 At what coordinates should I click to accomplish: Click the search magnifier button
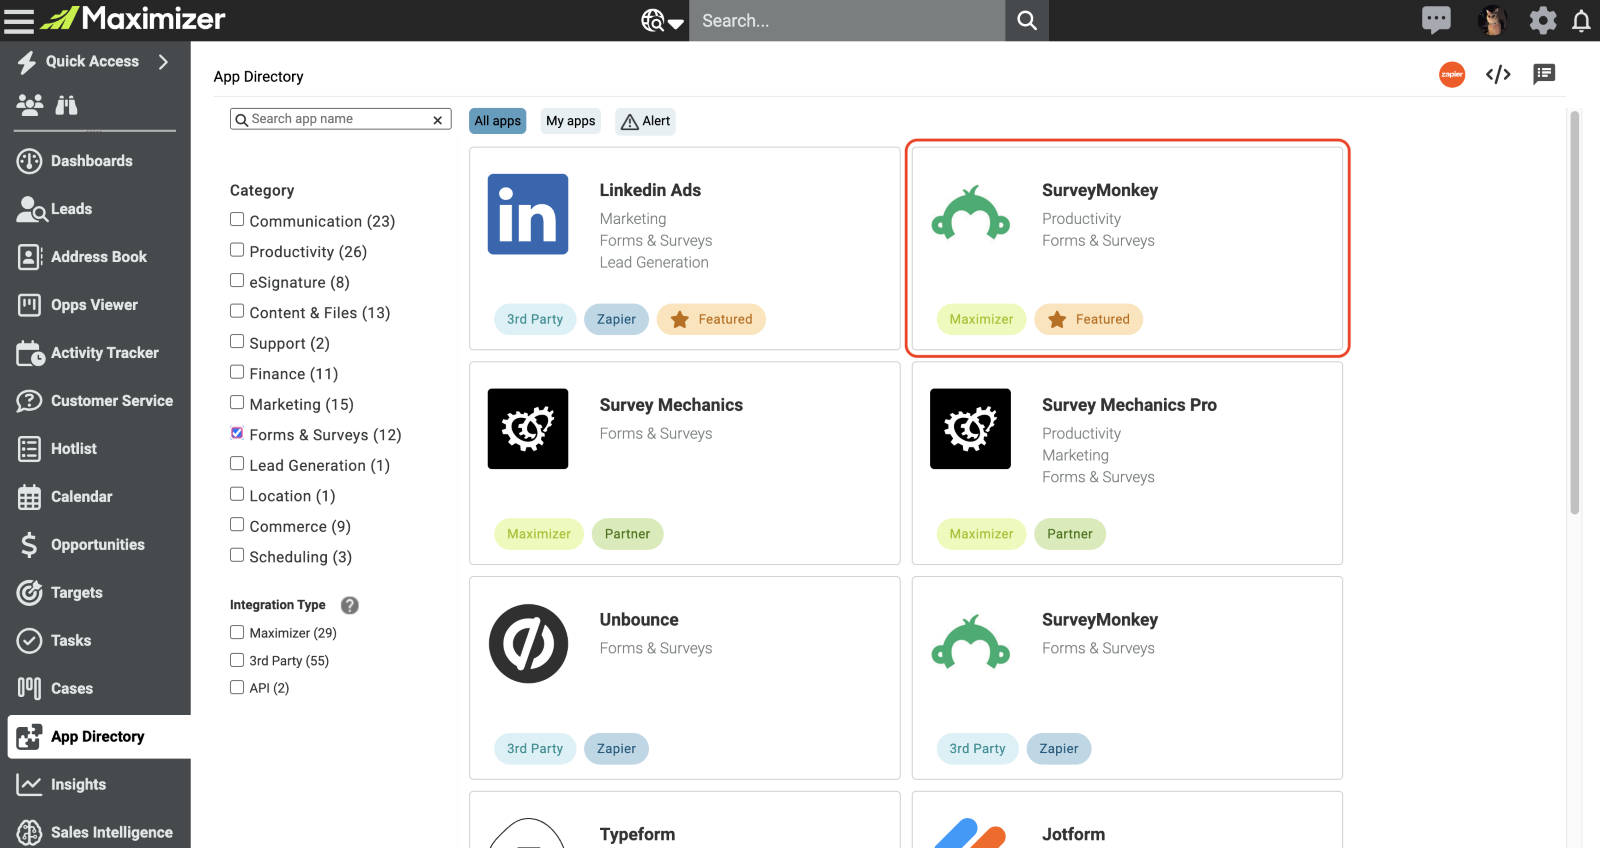pos(1027,20)
